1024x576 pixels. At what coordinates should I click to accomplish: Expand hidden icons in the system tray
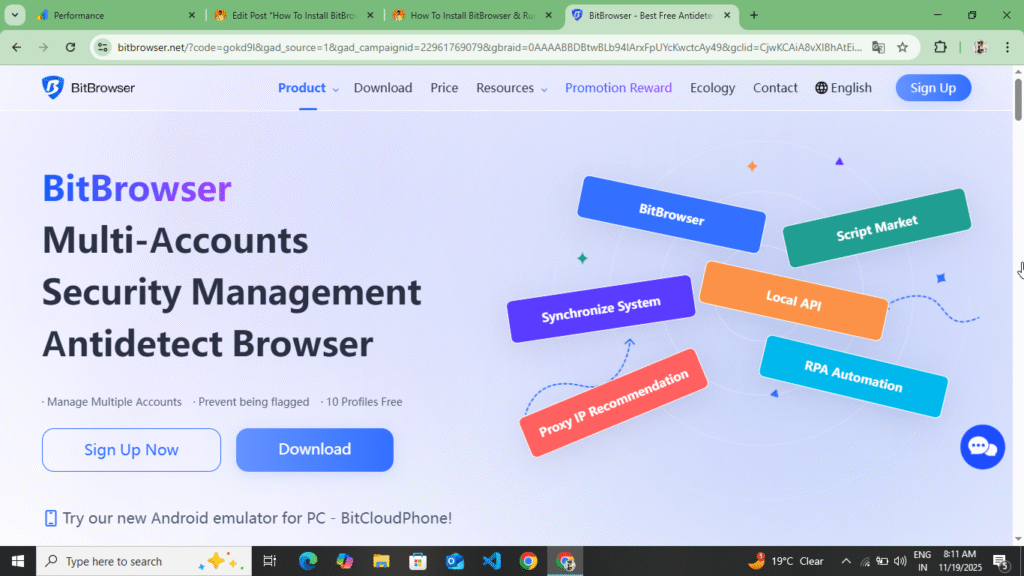(x=845, y=561)
